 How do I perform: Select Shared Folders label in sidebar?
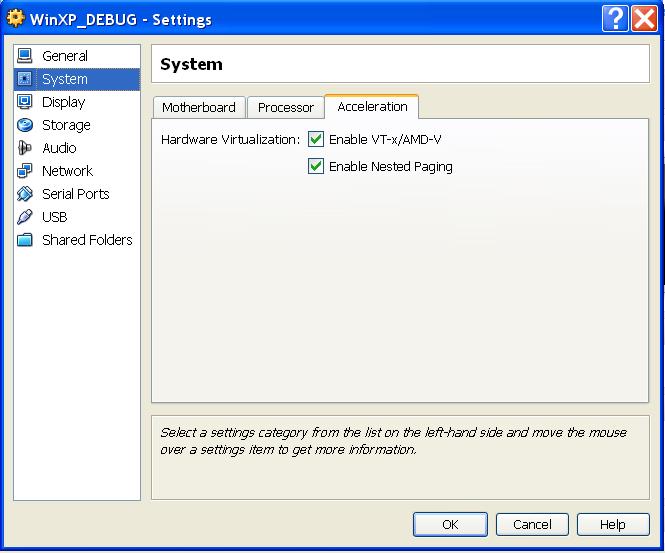click(x=87, y=240)
